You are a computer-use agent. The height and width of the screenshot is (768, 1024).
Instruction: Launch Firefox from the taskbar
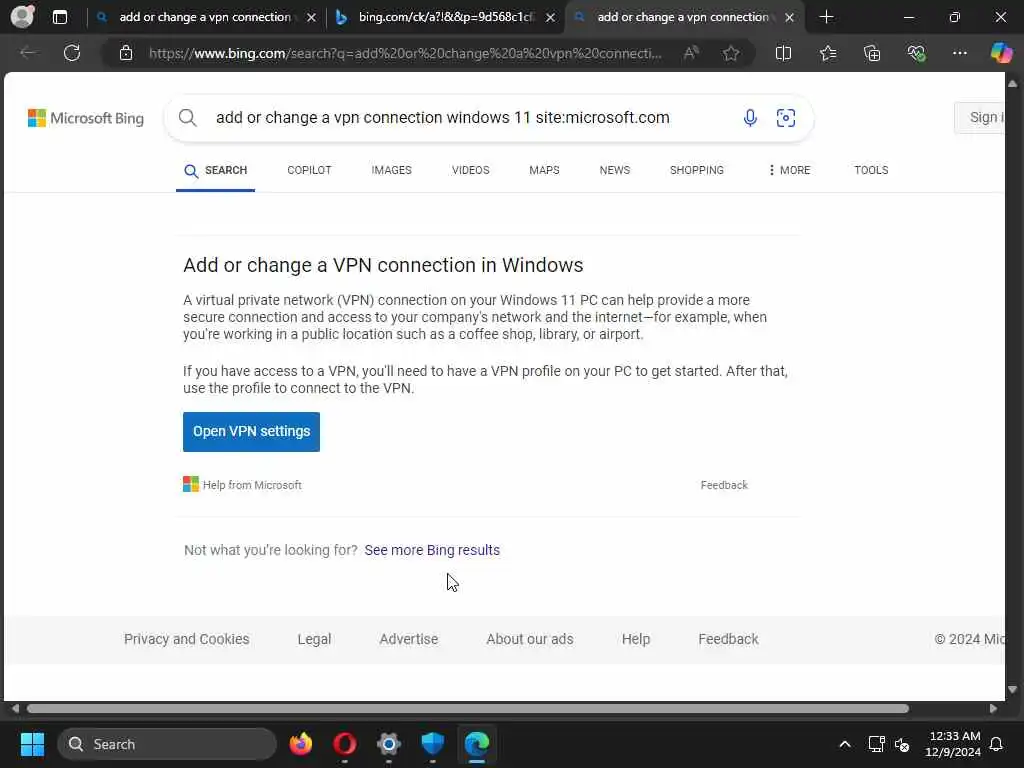coord(300,744)
